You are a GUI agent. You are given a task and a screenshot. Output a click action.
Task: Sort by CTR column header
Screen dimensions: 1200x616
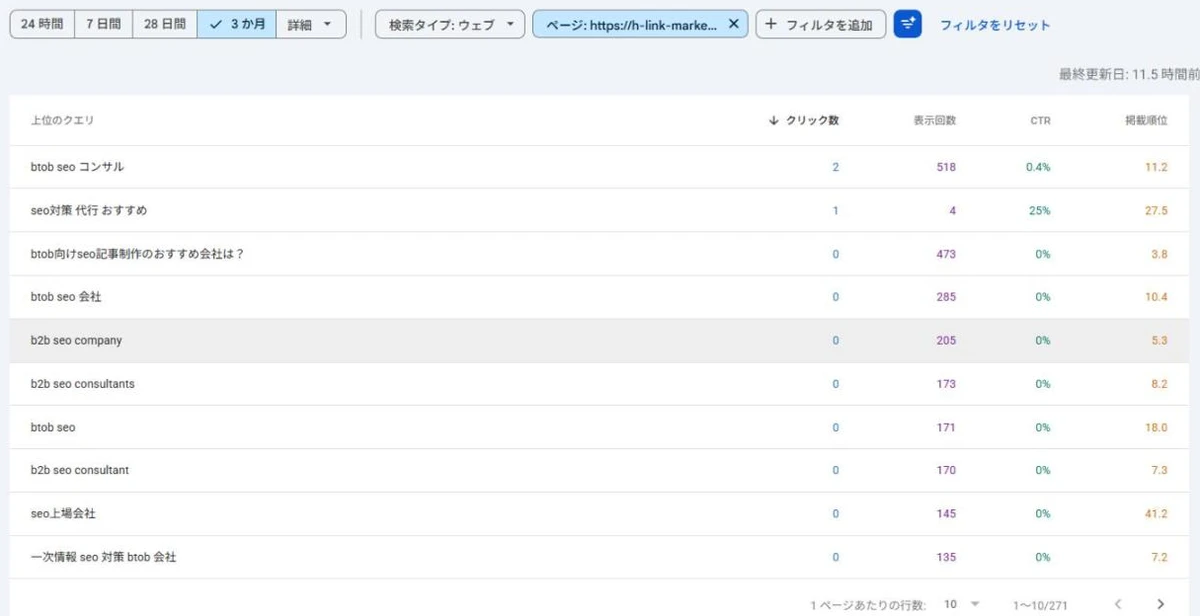coord(1040,120)
